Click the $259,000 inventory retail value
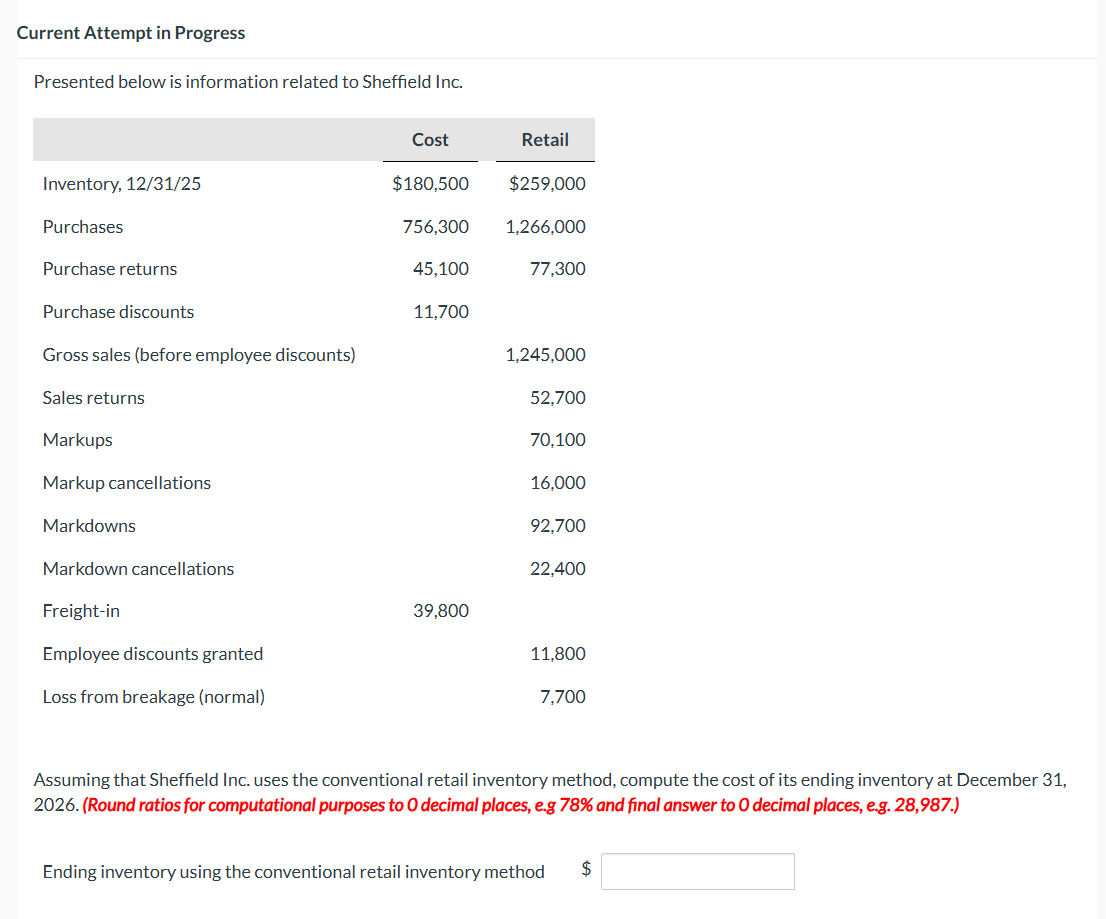The height and width of the screenshot is (919, 1106). tap(547, 183)
